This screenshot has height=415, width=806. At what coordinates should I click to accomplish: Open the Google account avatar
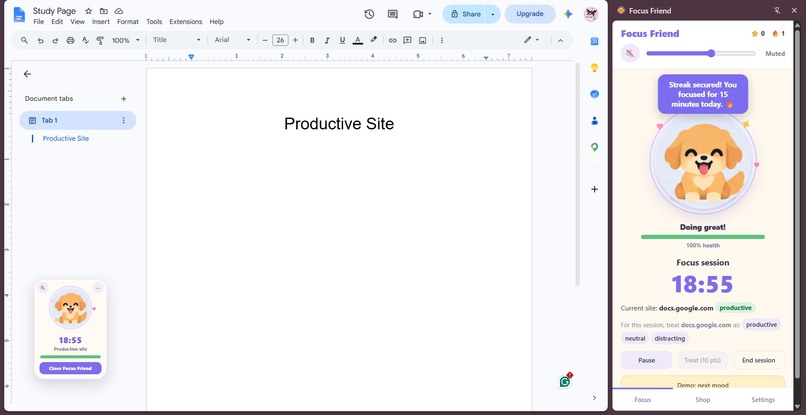(x=591, y=14)
